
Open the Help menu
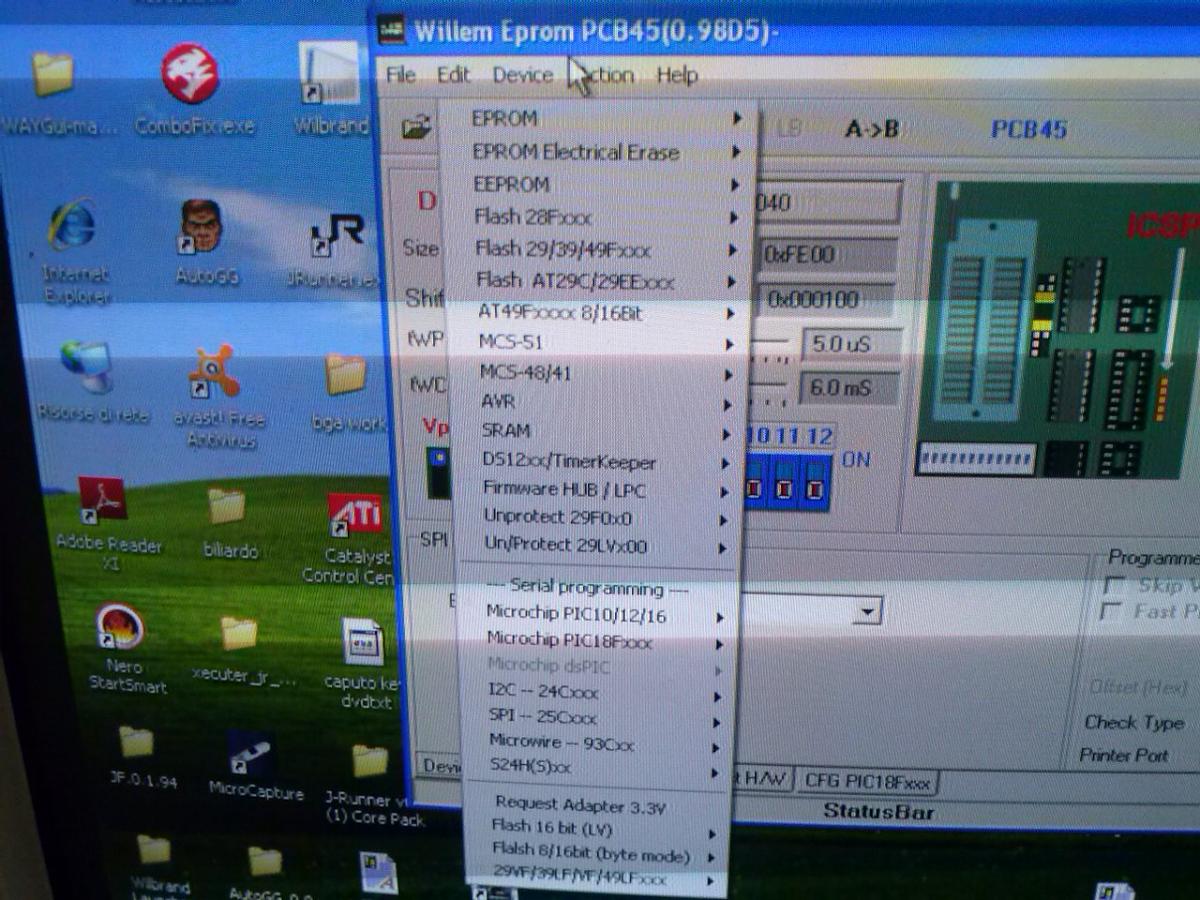click(677, 74)
